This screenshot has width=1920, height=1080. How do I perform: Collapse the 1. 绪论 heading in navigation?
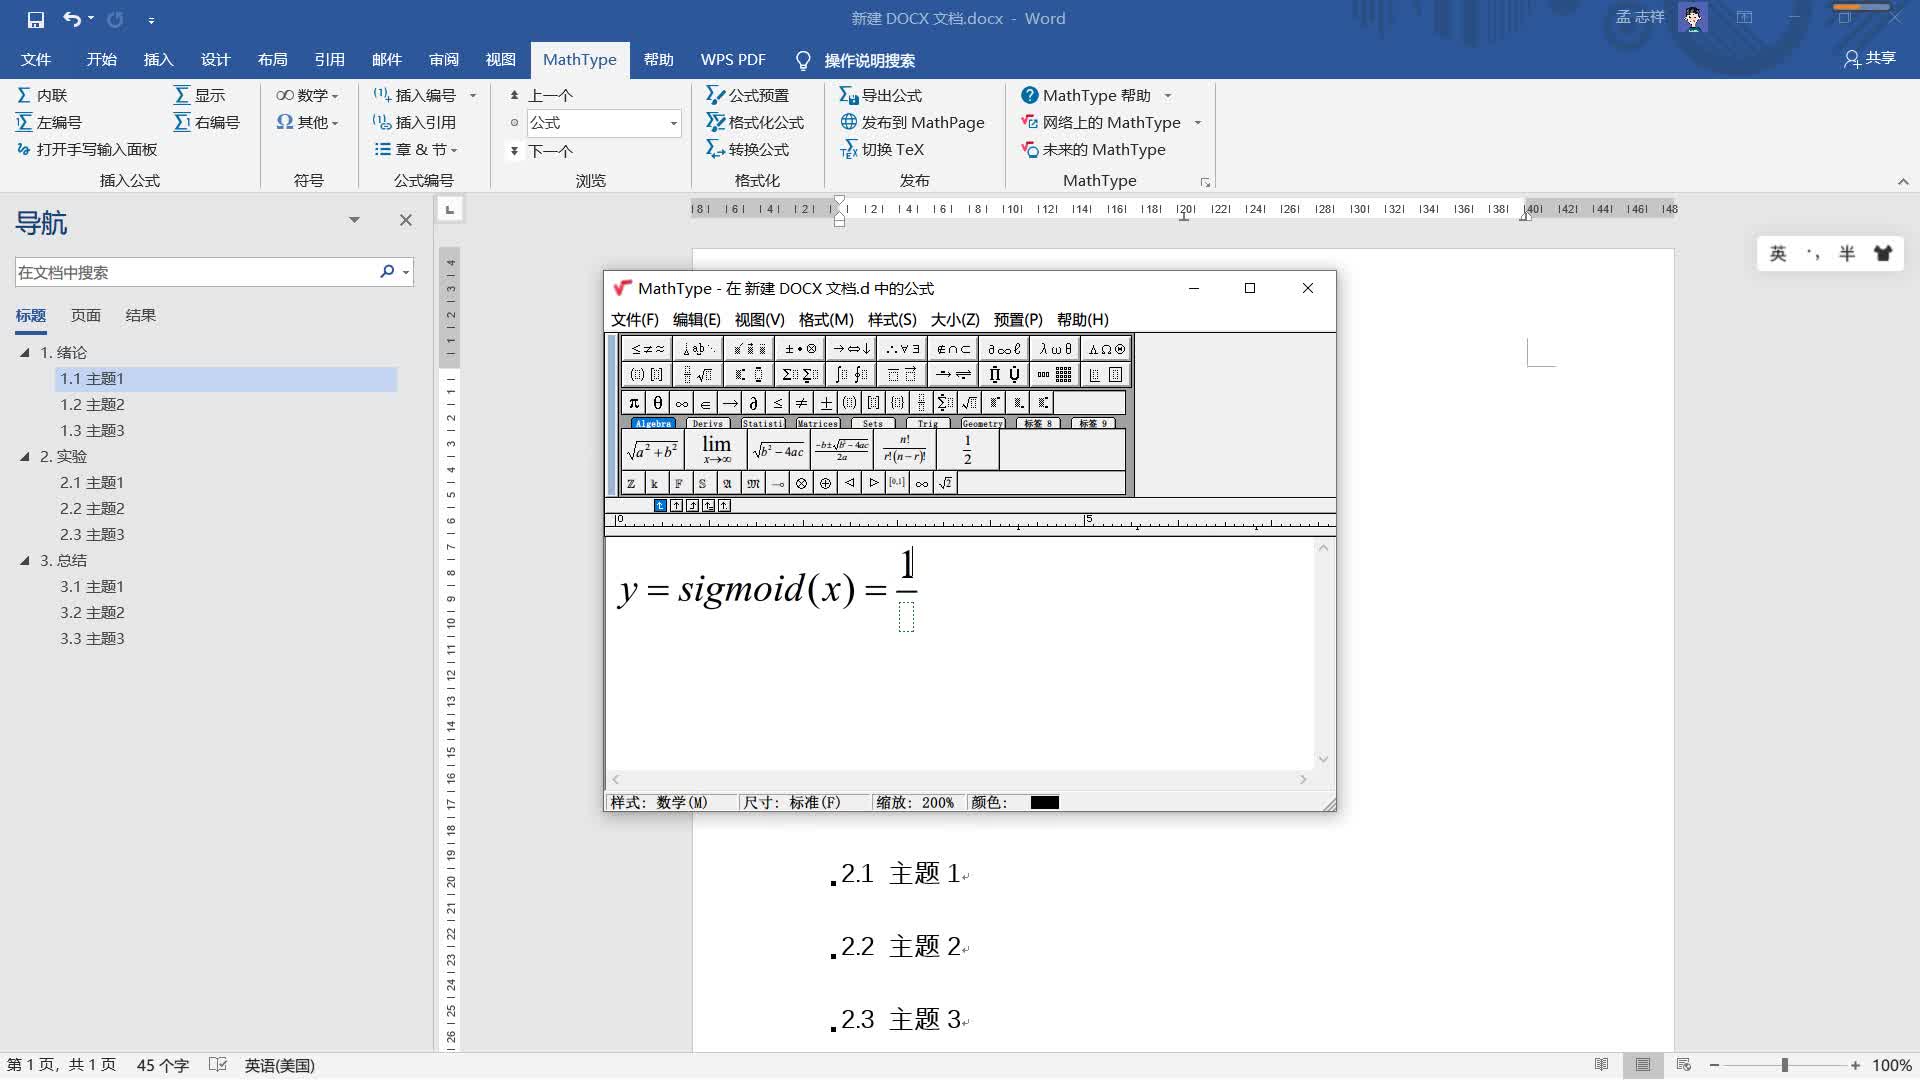pyautogui.click(x=25, y=352)
